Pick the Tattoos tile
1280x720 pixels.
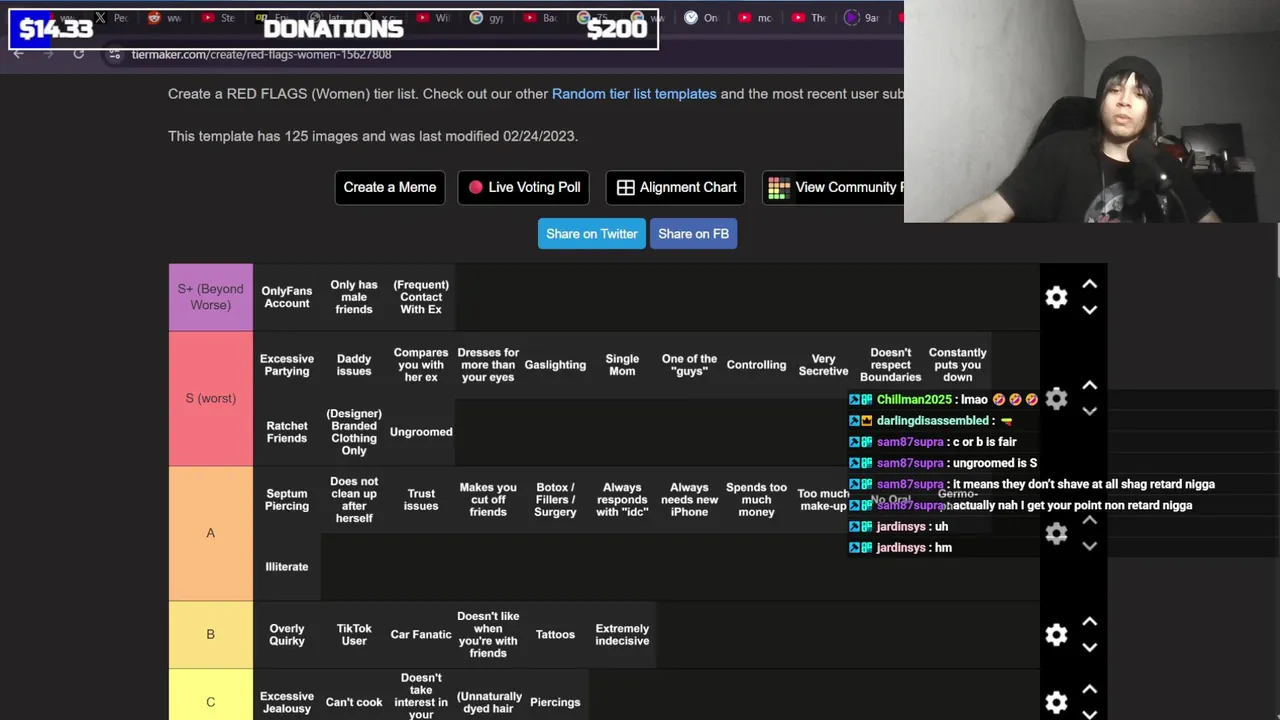click(x=555, y=635)
